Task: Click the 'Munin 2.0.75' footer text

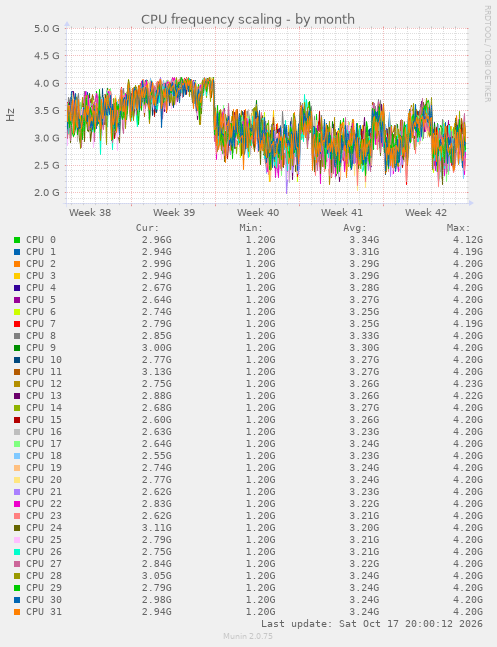Action: click(248, 636)
